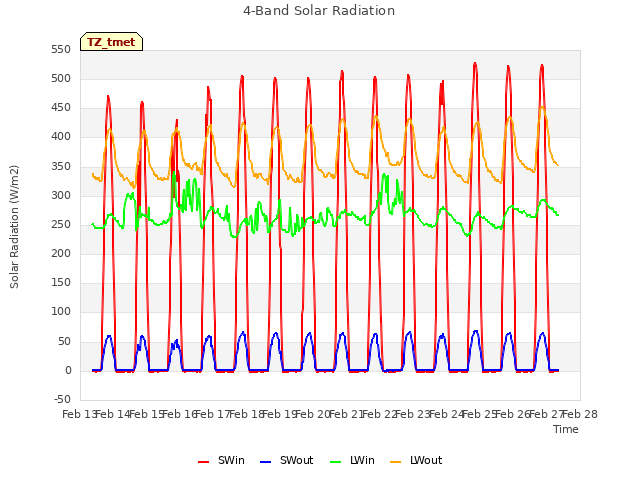The height and width of the screenshot is (480, 640).
Task: Toggle the LWin legend entry
Action: click(x=352, y=460)
